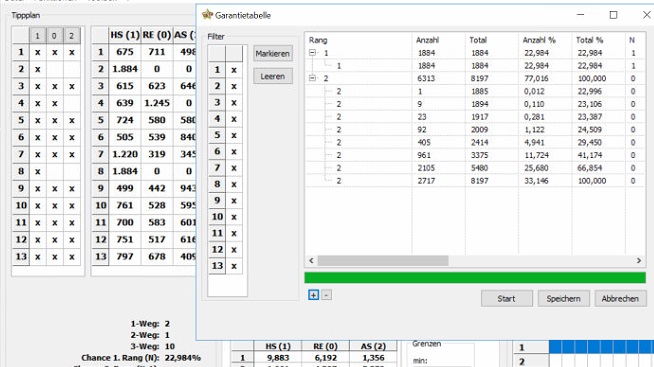
Task: Click the horizontal scrollbar right arrow
Action: pos(639,261)
